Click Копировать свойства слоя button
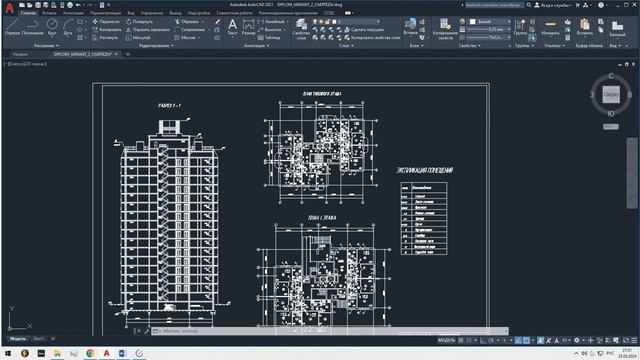640x360 pixels. pos(372,38)
